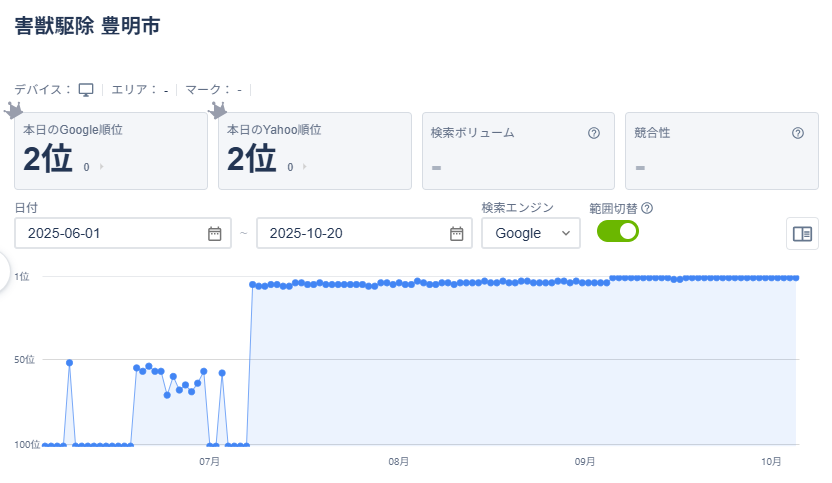The height and width of the screenshot is (483, 832).
Task: Open help icon for 検索ボリューム
Action: click(594, 133)
